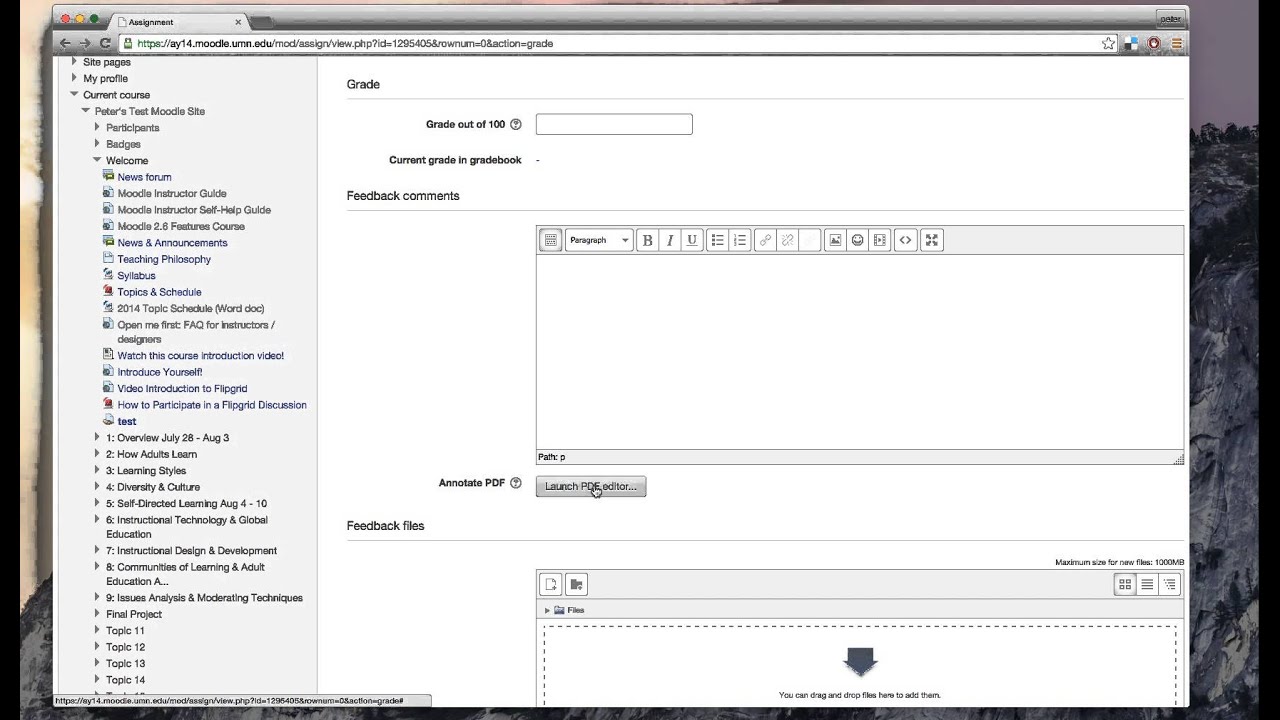Collapse the Current course tree node
The width and height of the screenshot is (1280, 720).
[74, 95]
